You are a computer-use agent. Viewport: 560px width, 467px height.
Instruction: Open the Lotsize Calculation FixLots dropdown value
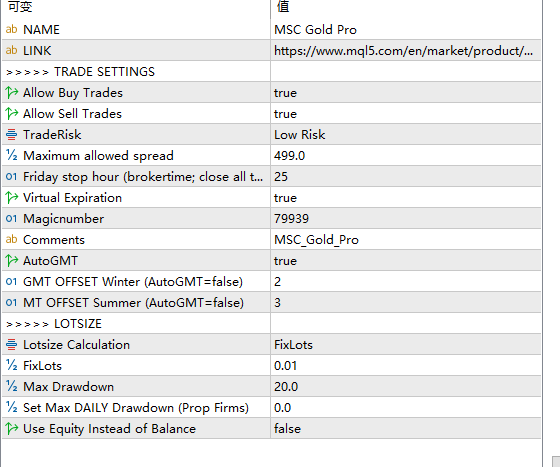(406, 345)
